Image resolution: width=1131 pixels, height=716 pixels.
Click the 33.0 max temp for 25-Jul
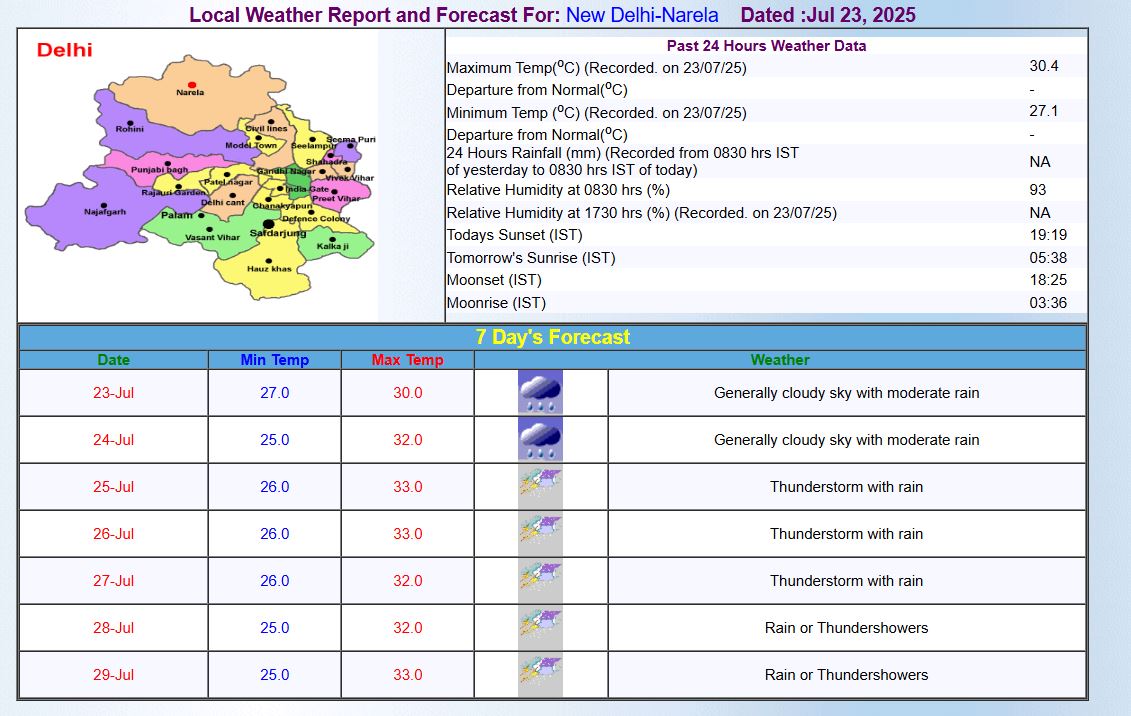[408, 487]
